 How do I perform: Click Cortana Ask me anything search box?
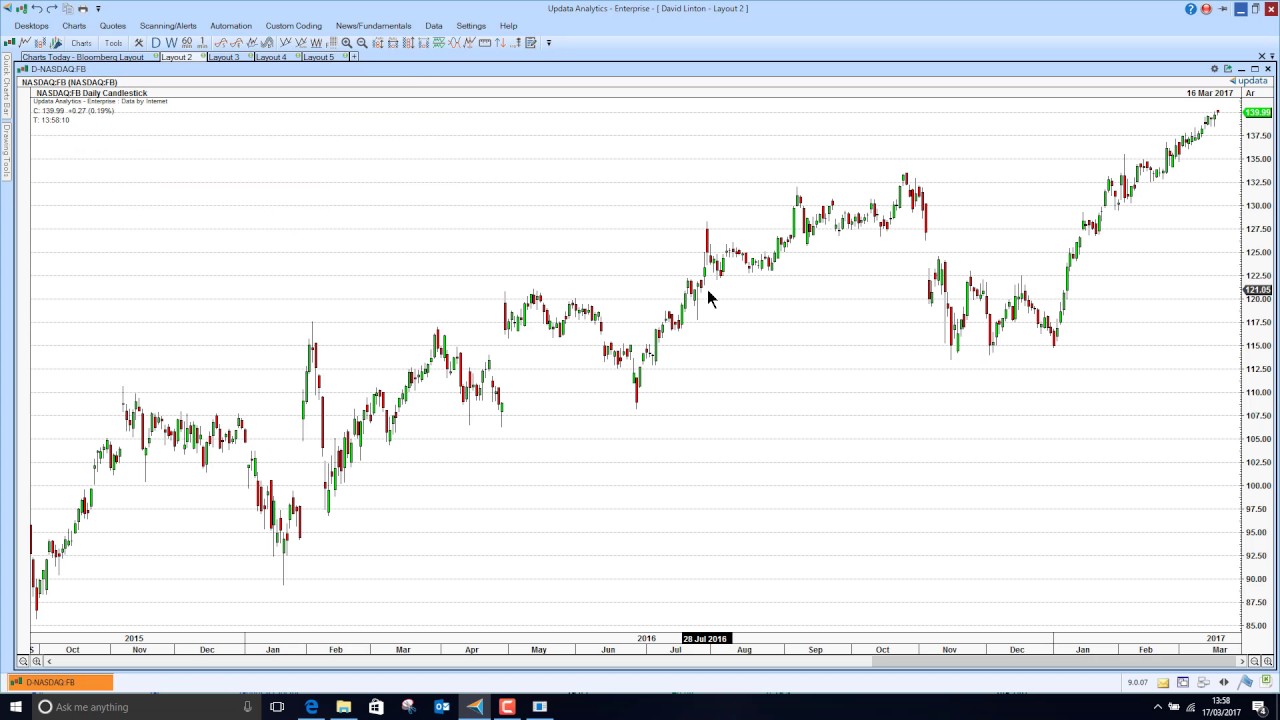point(145,707)
